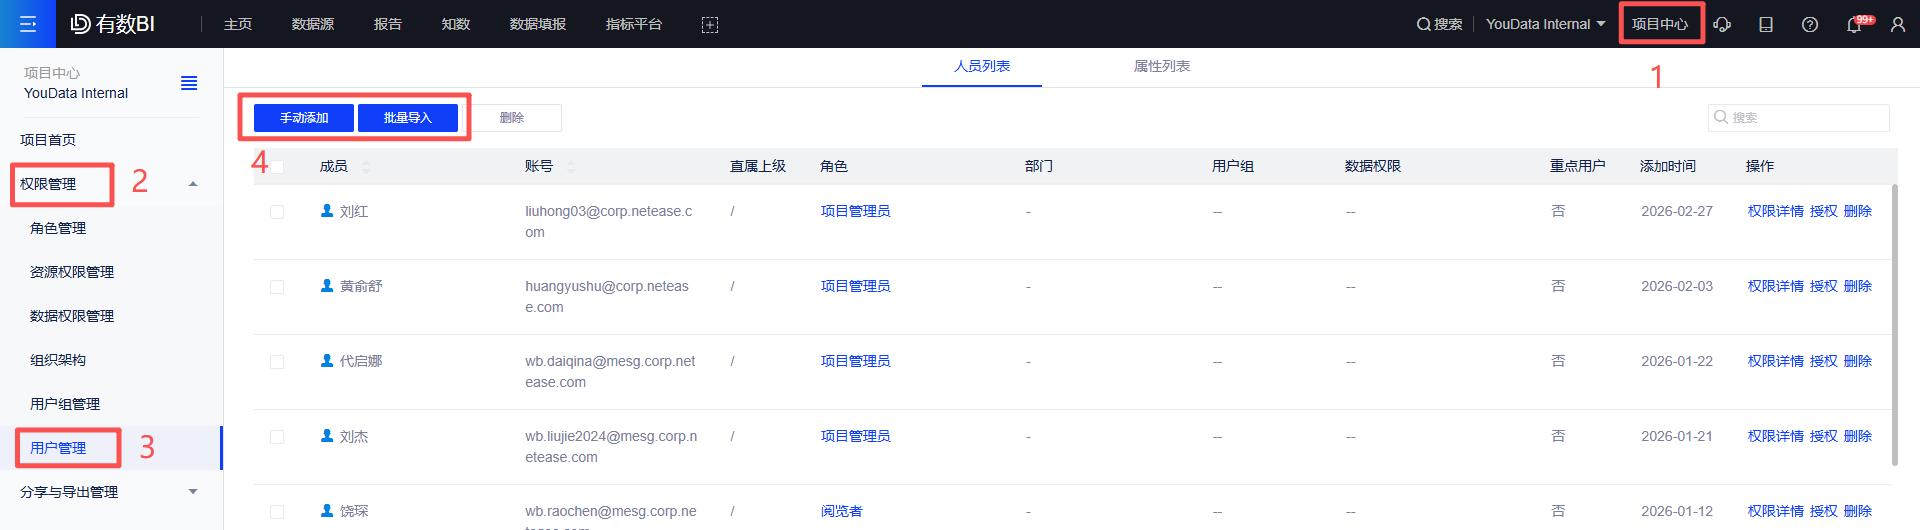The image size is (1920, 530).
Task: Open customer service headset icon
Action: pyautogui.click(x=1722, y=24)
